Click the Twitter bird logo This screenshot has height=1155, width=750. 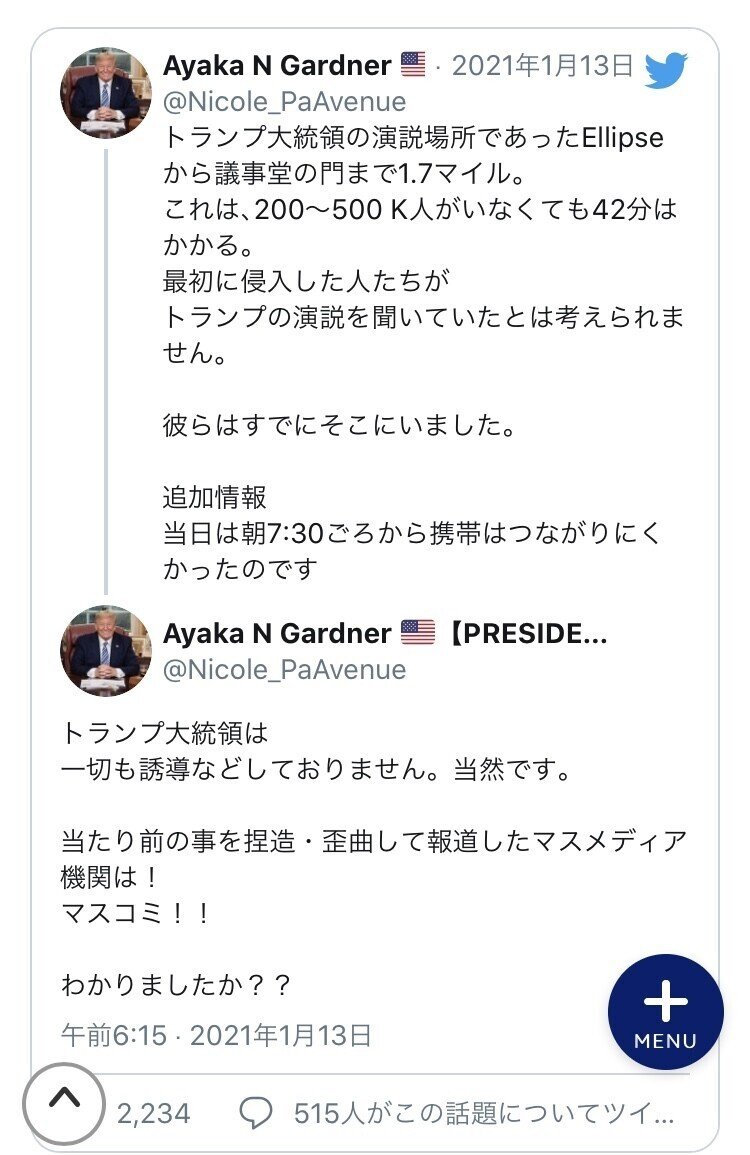point(665,69)
